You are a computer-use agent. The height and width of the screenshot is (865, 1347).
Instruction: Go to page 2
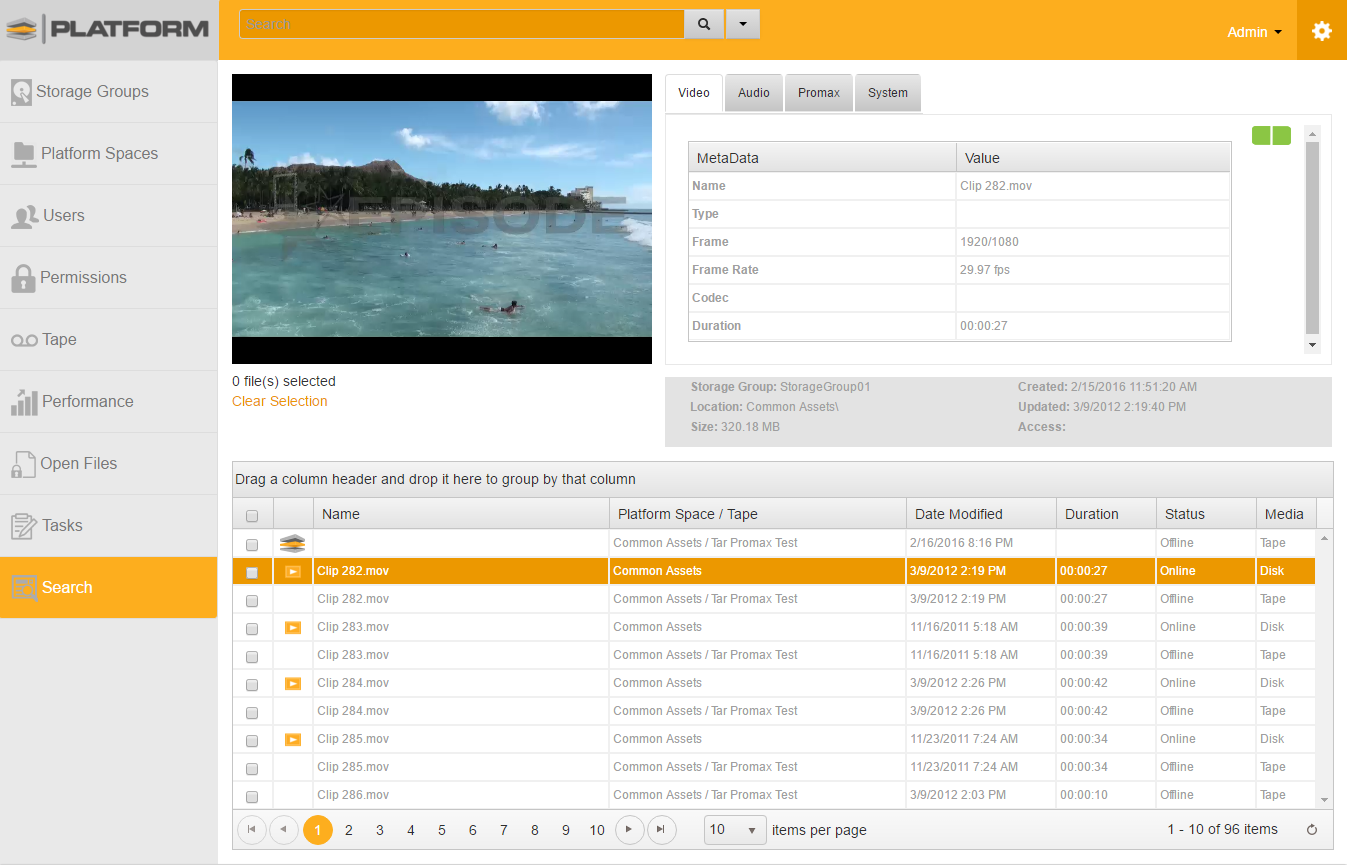(x=349, y=830)
